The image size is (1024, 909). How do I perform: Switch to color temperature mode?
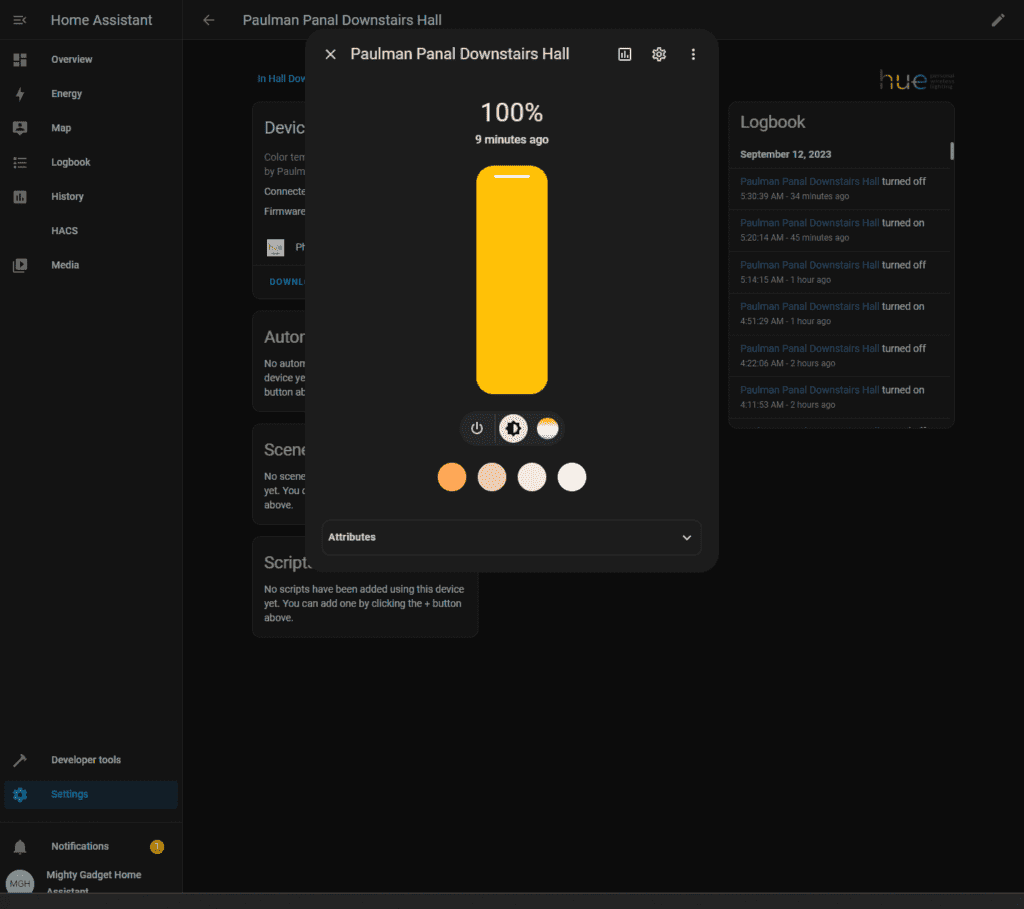point(547,429)
